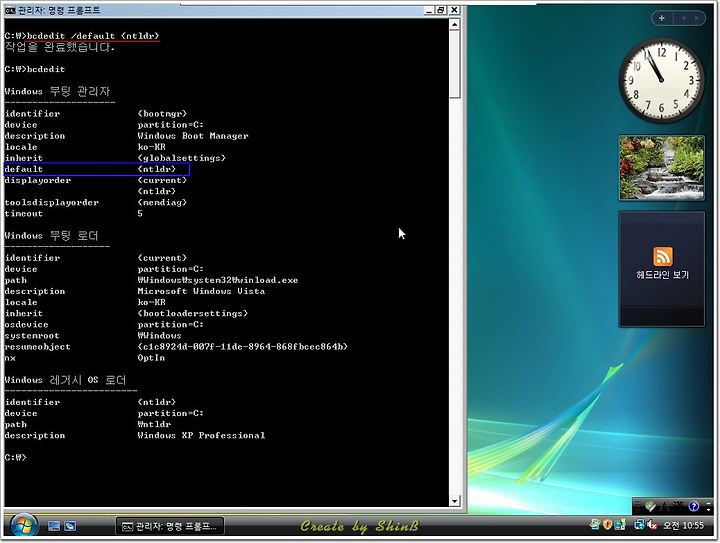Click taskbar button 관리자: 명령 프롬프트
This screenshot has width=720, height=543.
tap(170, 526)
